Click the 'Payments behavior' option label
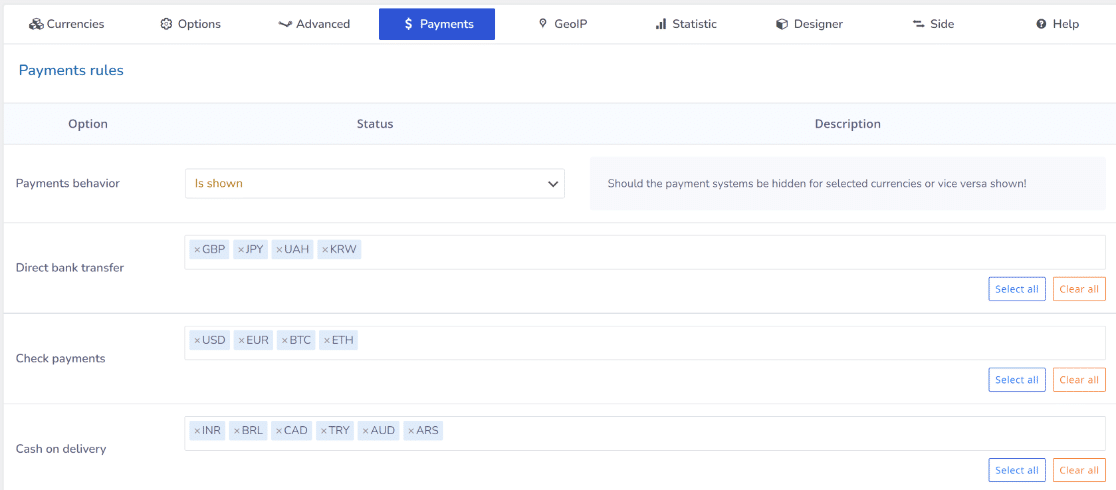 (x=68, y=183)
